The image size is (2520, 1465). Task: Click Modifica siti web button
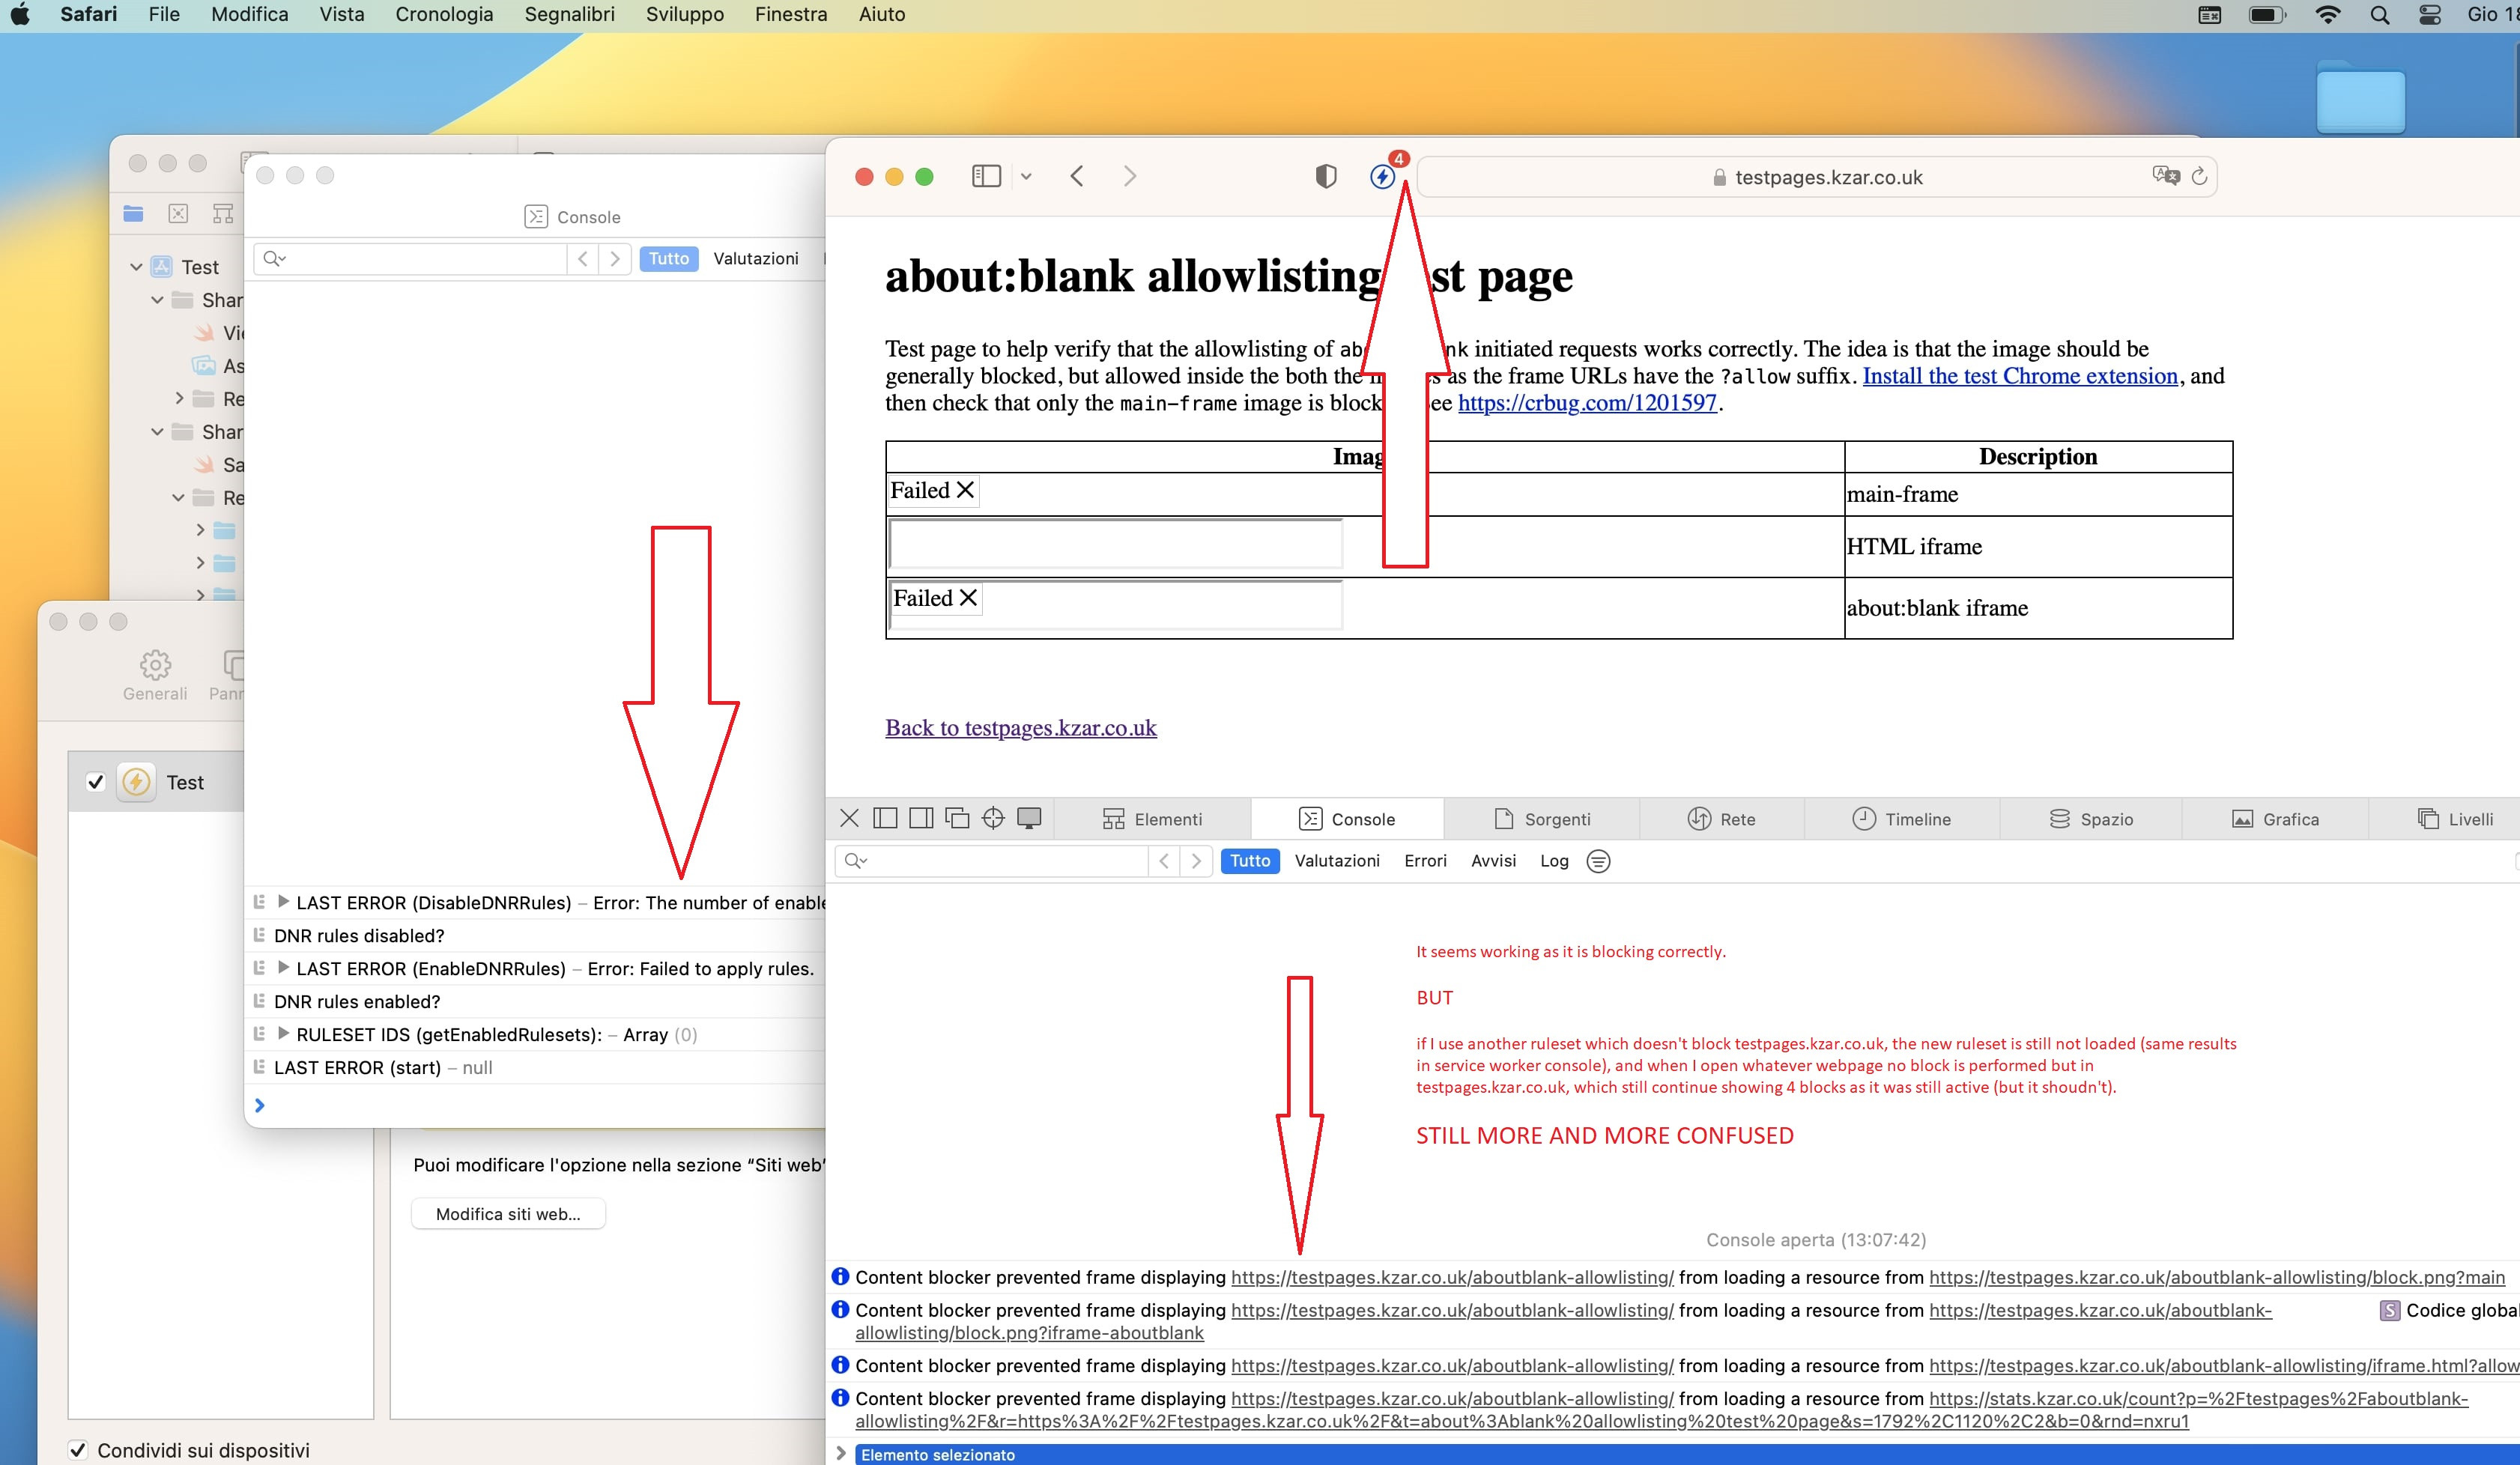(x=508, y=1214)
